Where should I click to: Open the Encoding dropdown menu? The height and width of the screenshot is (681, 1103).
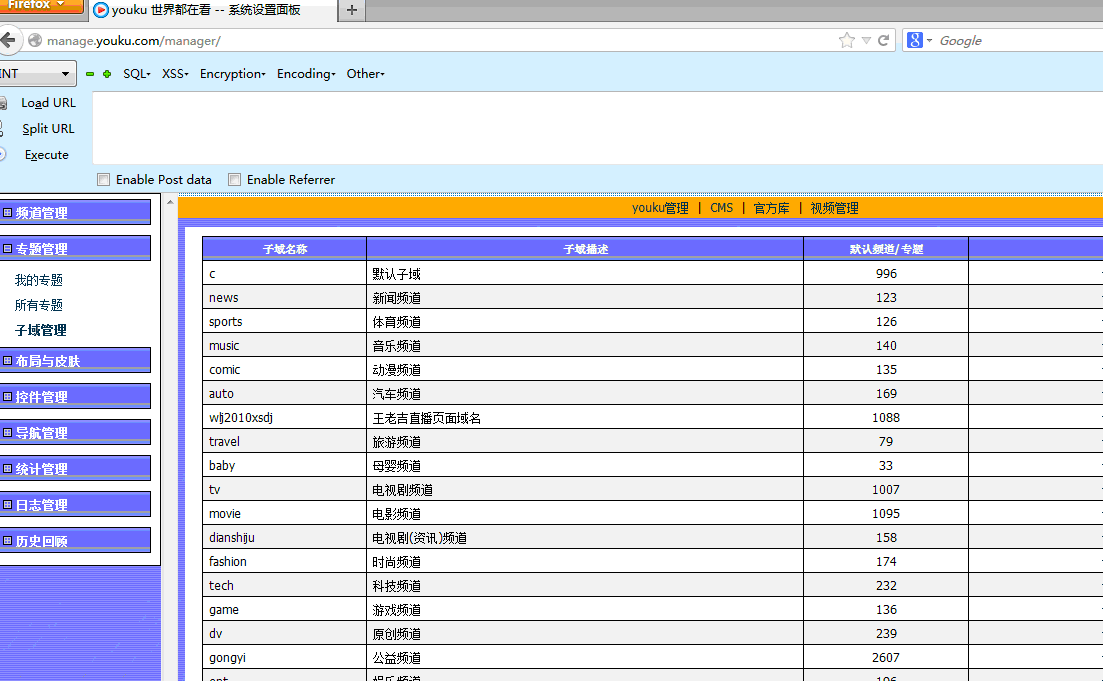306,73
